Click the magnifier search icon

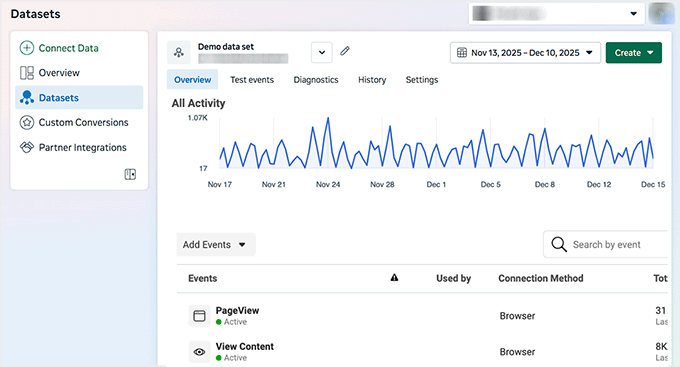tap(559, 245)
